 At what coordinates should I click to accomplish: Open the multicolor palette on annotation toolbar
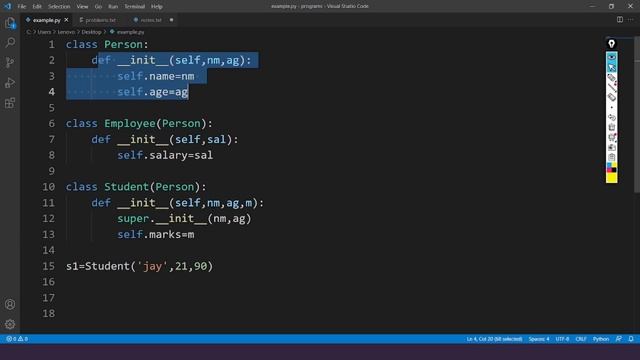pos(611,167)
